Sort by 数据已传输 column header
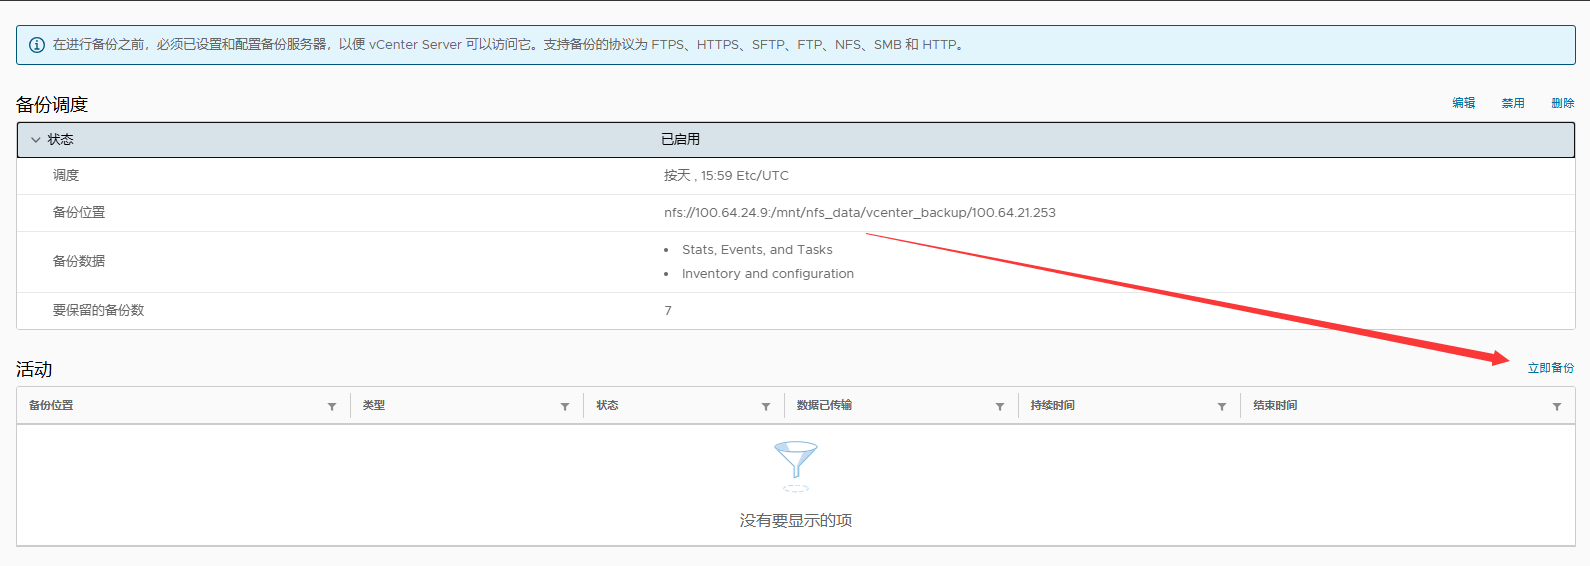Viewport: 1590px width, 566px height. pyautogui.click(x=824, y=405)
